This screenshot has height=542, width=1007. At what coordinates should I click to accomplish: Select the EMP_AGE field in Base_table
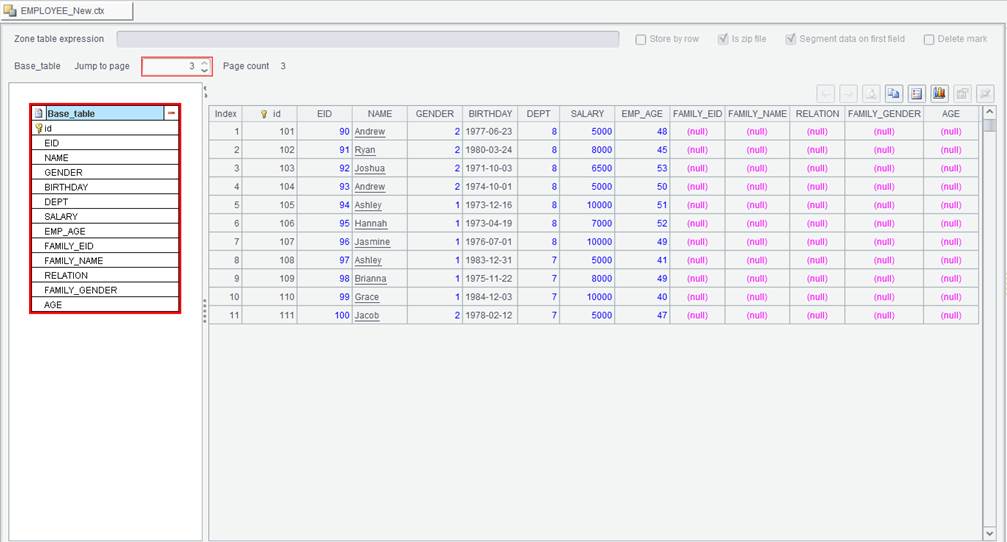pyautogui.click(x=105, y=231)
